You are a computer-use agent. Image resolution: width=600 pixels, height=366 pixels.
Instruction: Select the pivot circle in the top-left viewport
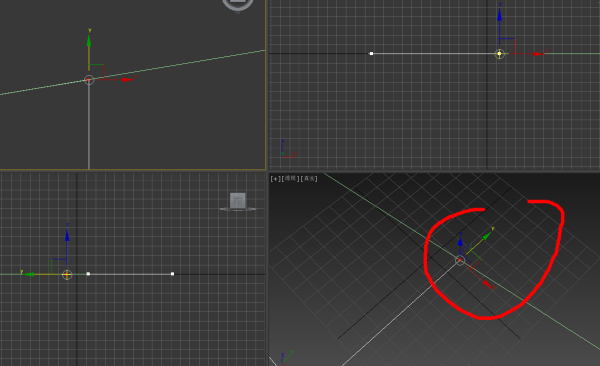[89, 80]
